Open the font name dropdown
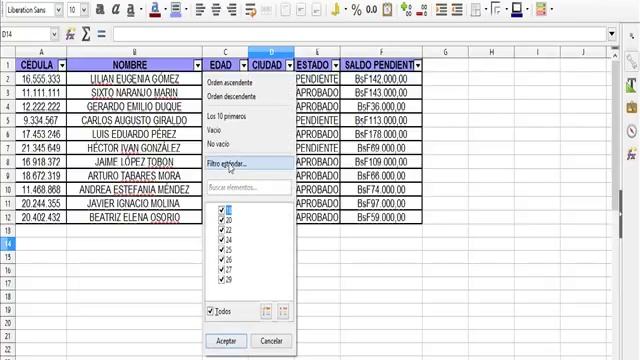This screenshot has width=640, height=360. [58, 10]
